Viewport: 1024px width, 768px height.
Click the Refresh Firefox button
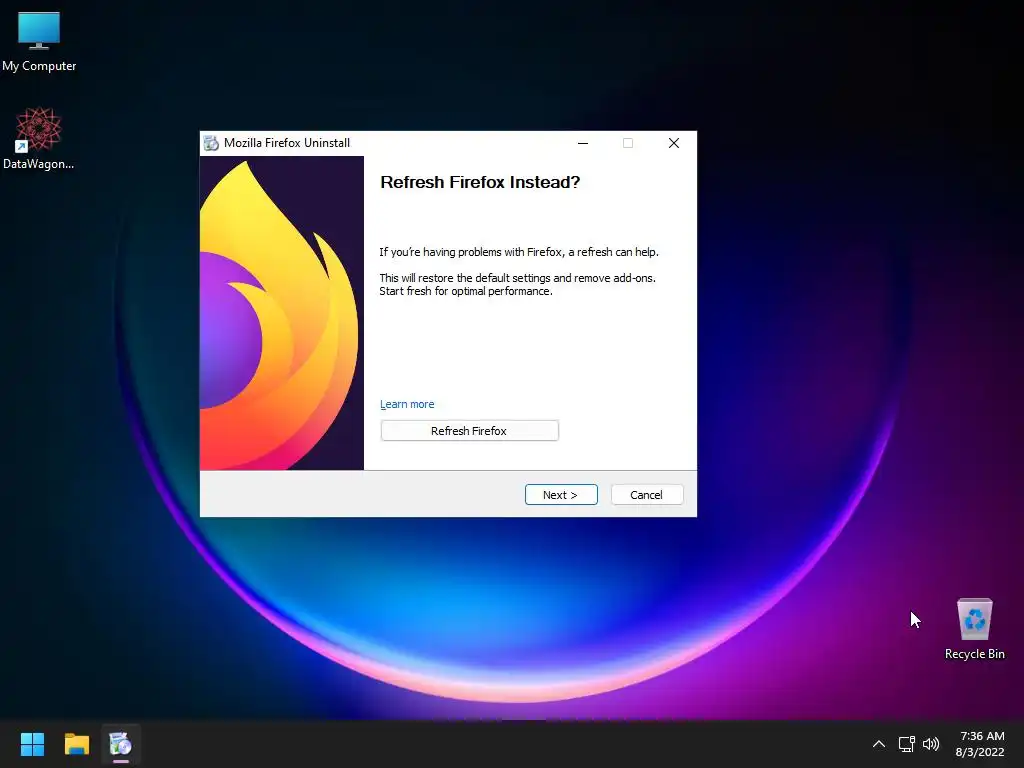[x=469, y=431]
